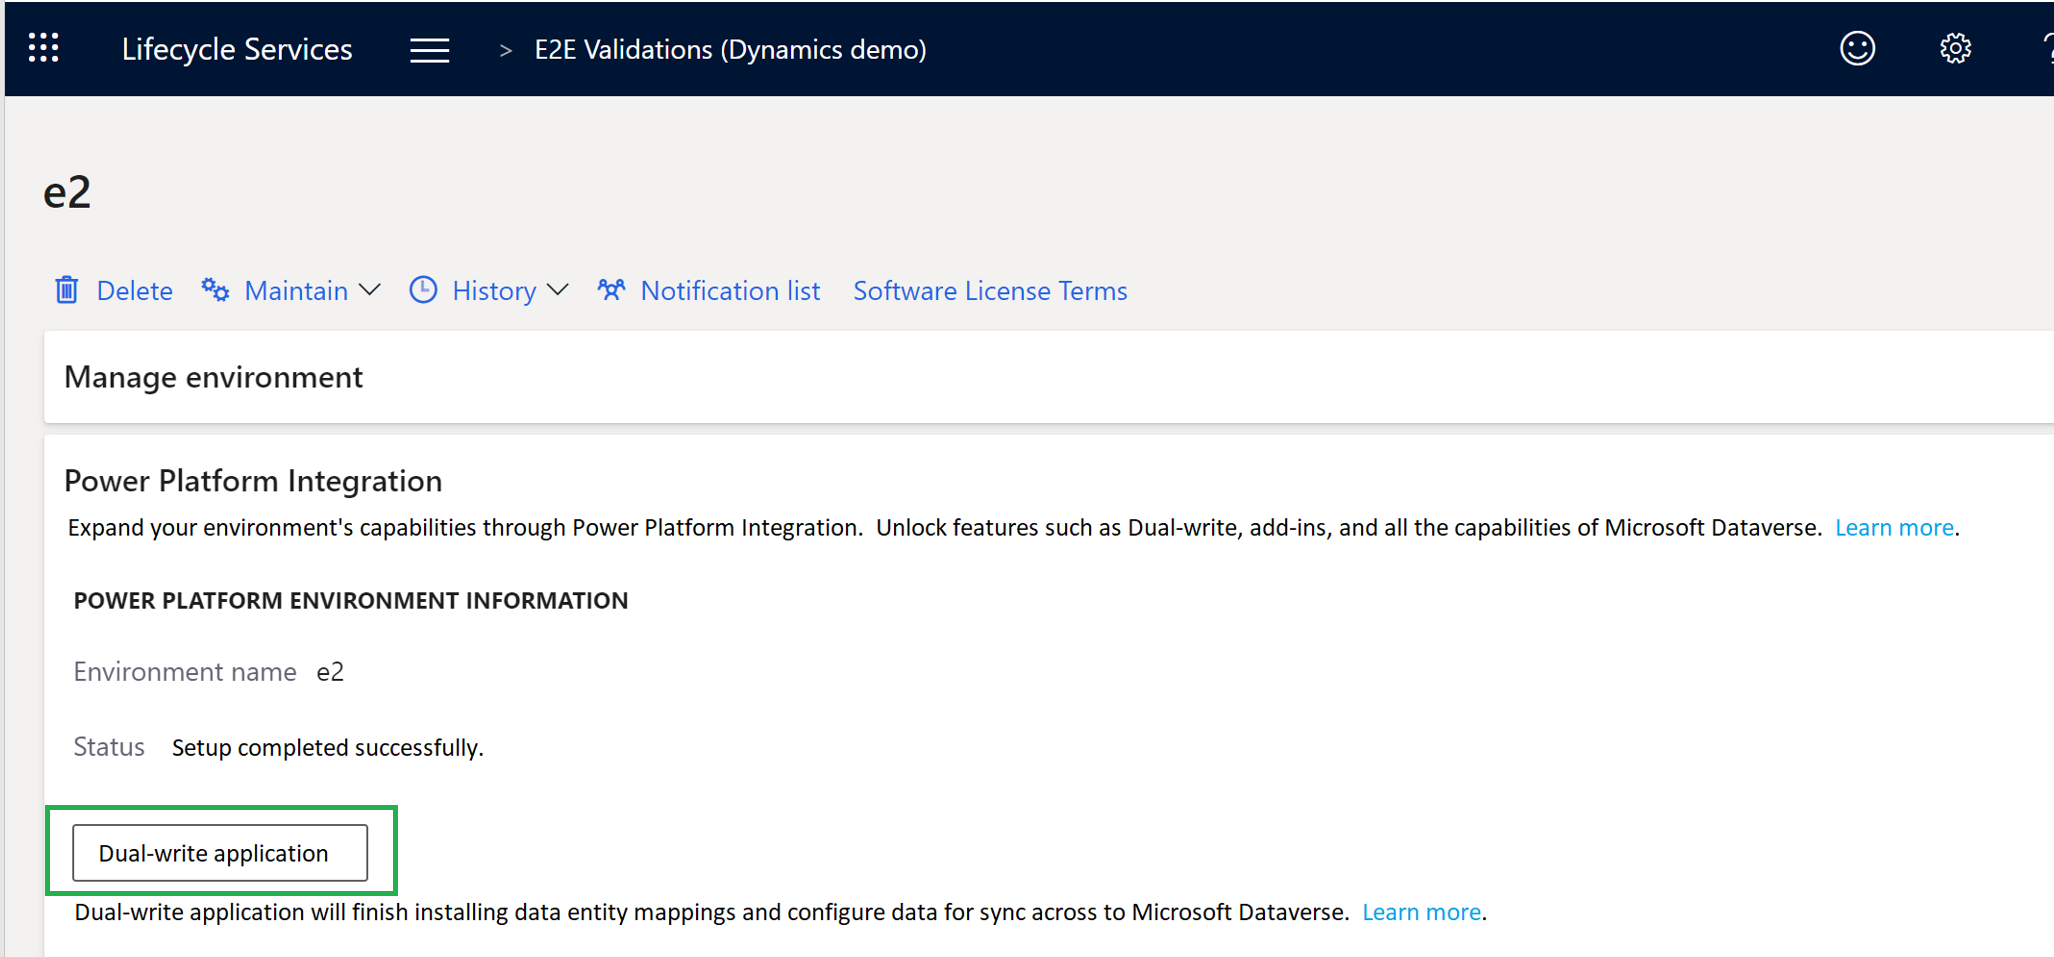Click Lifecycle Services in the header
2054x957 pixels.
pyautogui.click(x=237, y=48)
